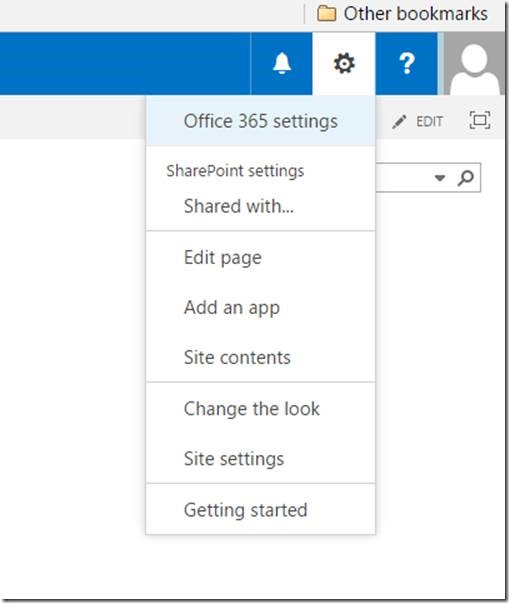This screenshot has height=603, width=509.
Task: Click the settings gear icon
Action: pos(344,63)
